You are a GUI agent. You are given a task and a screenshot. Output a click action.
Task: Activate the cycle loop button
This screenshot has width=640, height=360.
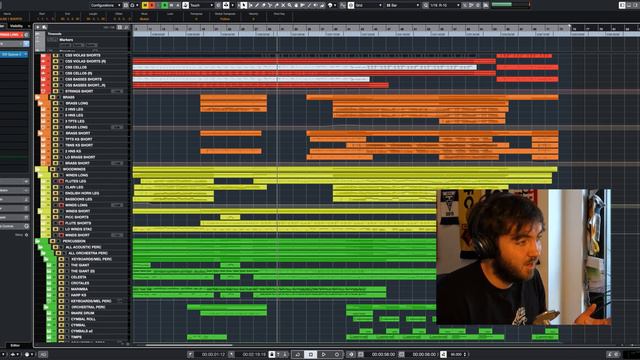(298, 354)
